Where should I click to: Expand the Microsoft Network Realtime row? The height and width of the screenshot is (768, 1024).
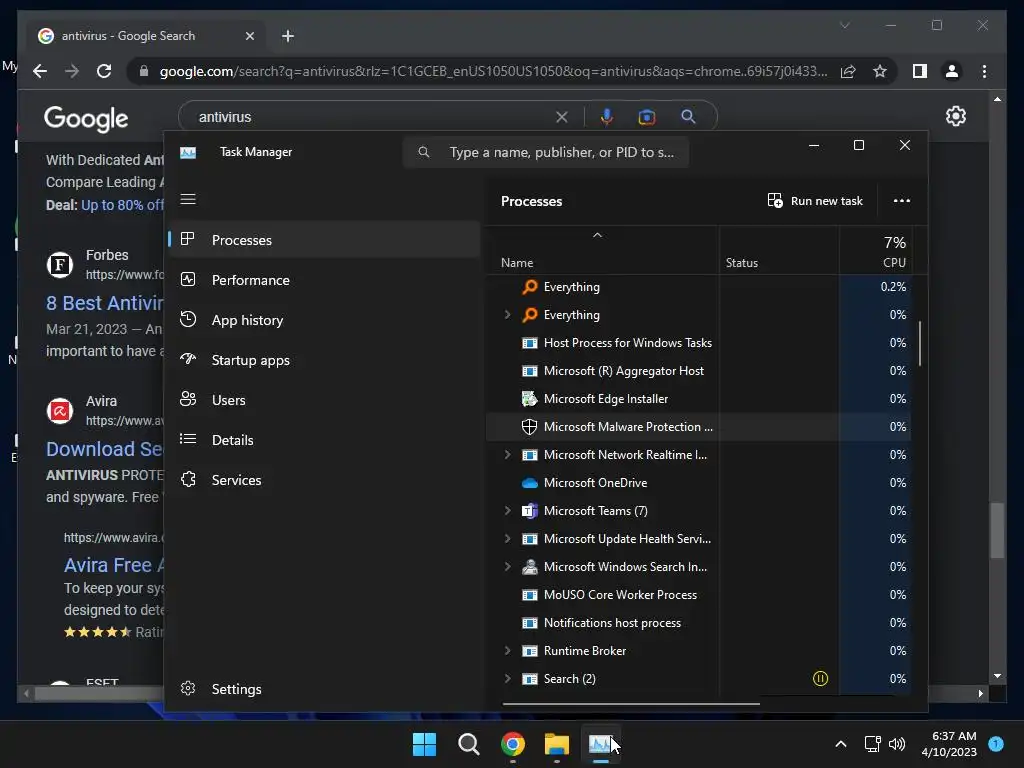tap(507, 455)
